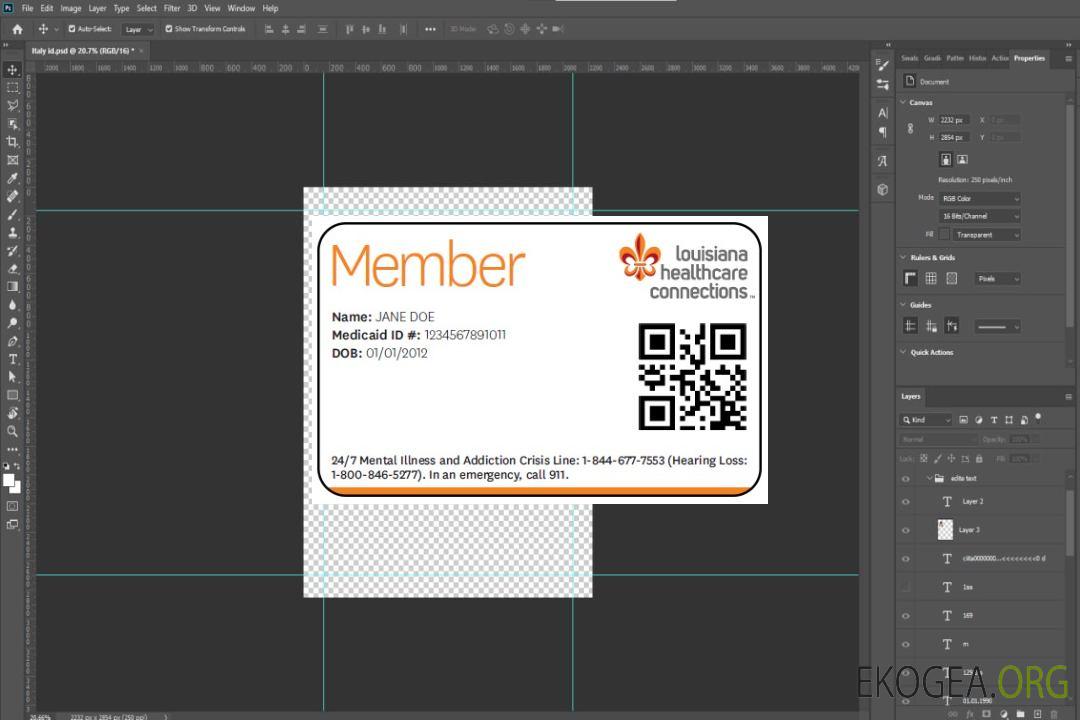
Task: Click the canvas Fill color swatch
Action: pyautogui.click(x=945, y=234)
